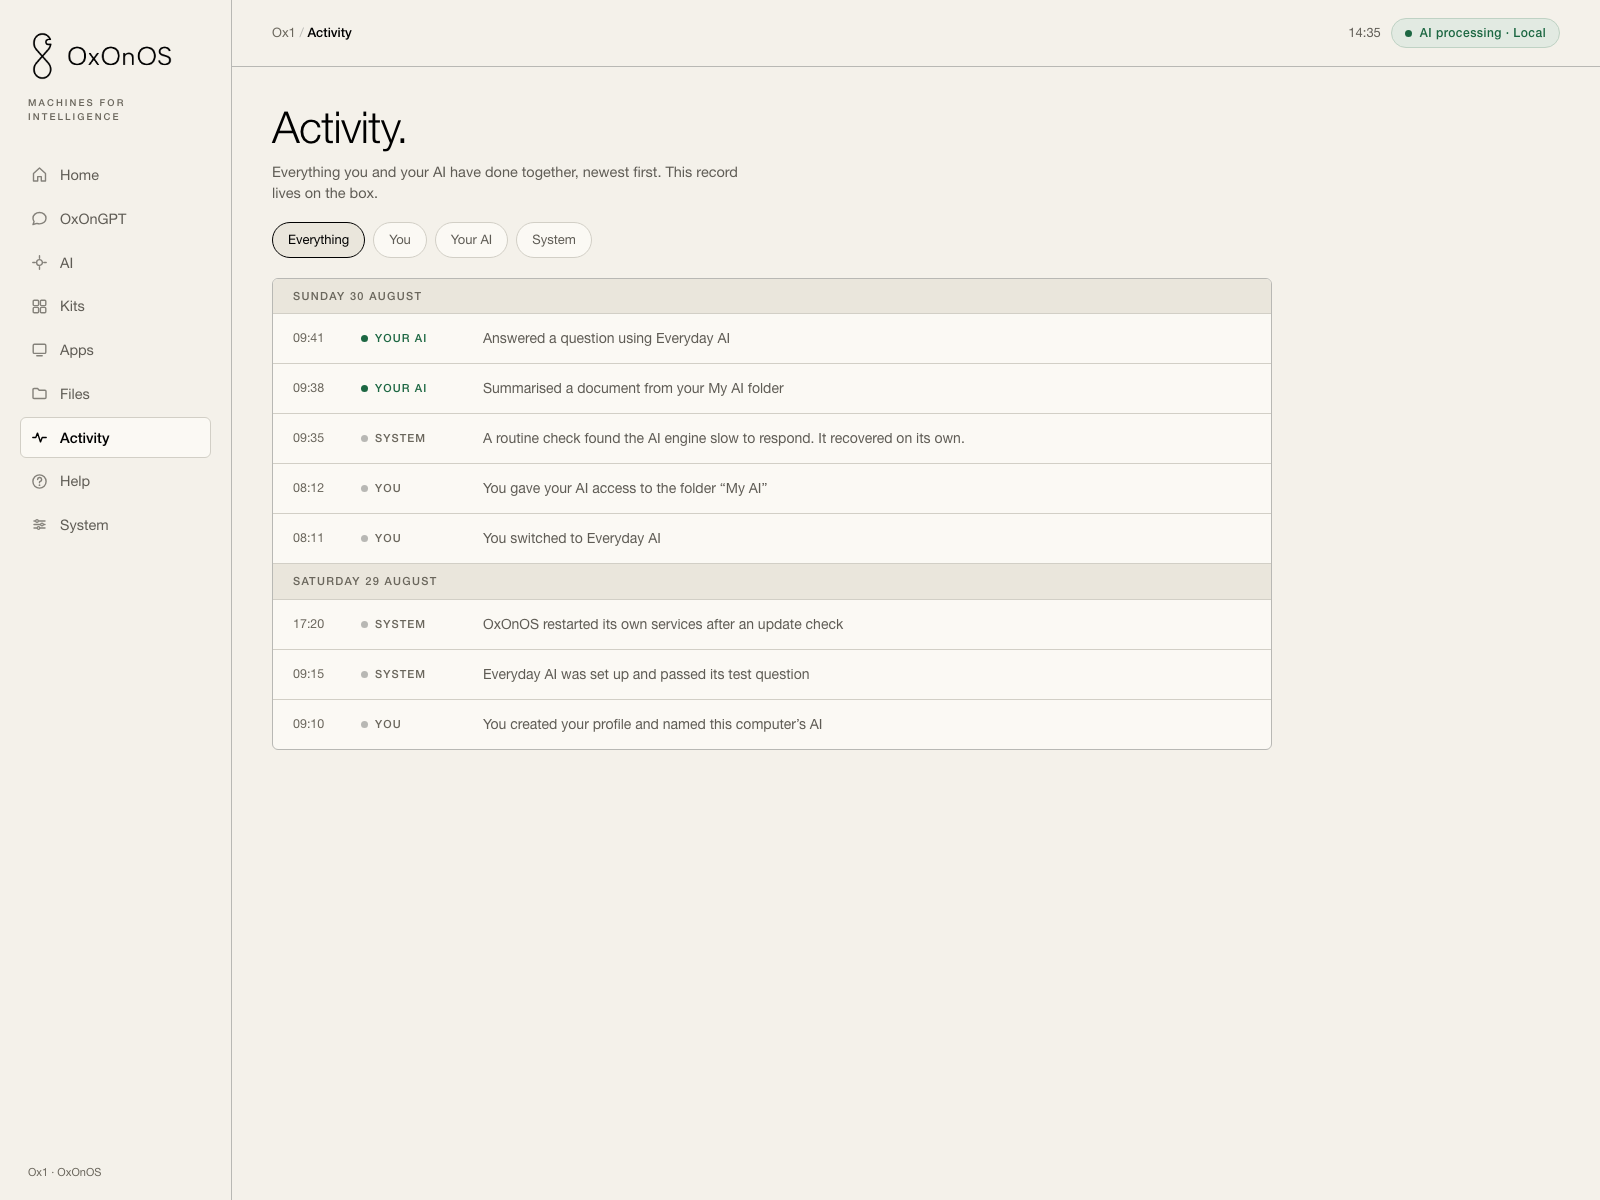The width and height of the screenshot is (1600, 1200).
Task: Click the 'AI engine slow to respond' entry
Action: coord(772,438)
